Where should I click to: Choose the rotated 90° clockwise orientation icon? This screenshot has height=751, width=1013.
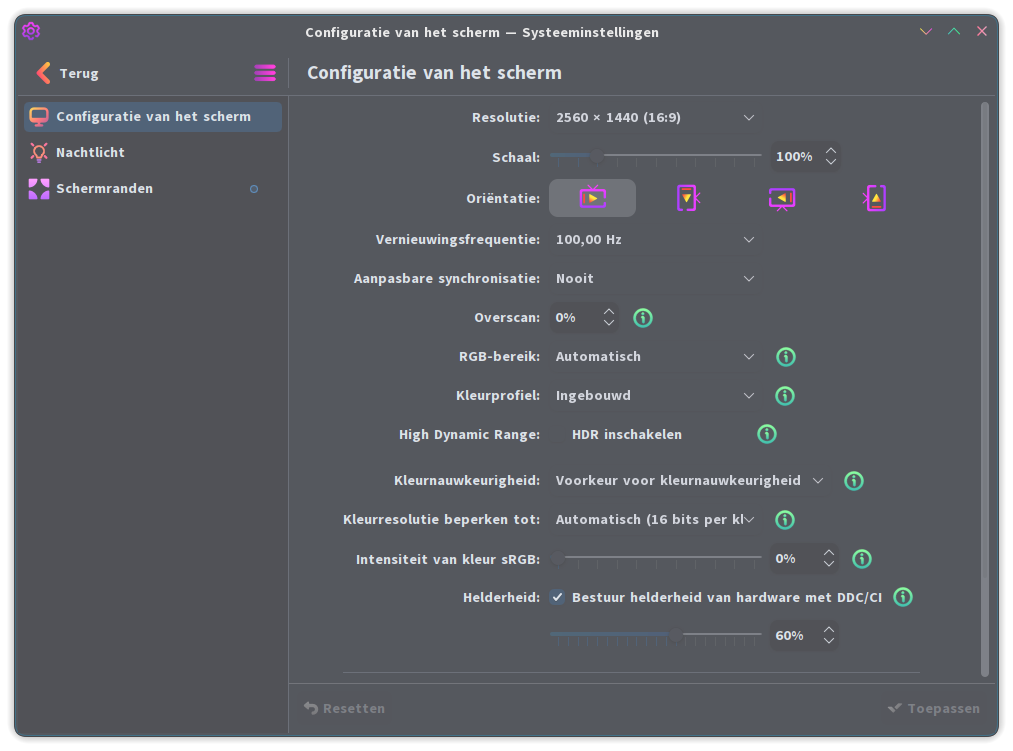[x=687, y=198]
